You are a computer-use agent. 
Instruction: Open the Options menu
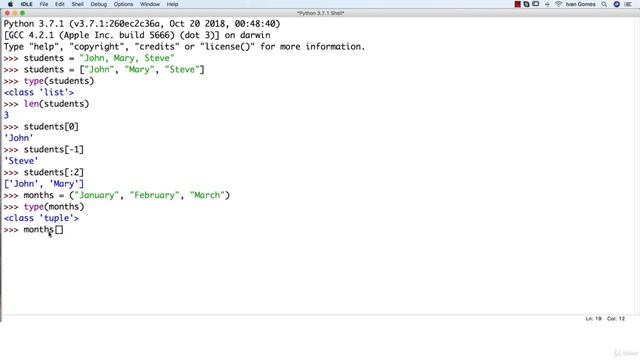click(123, 4)
